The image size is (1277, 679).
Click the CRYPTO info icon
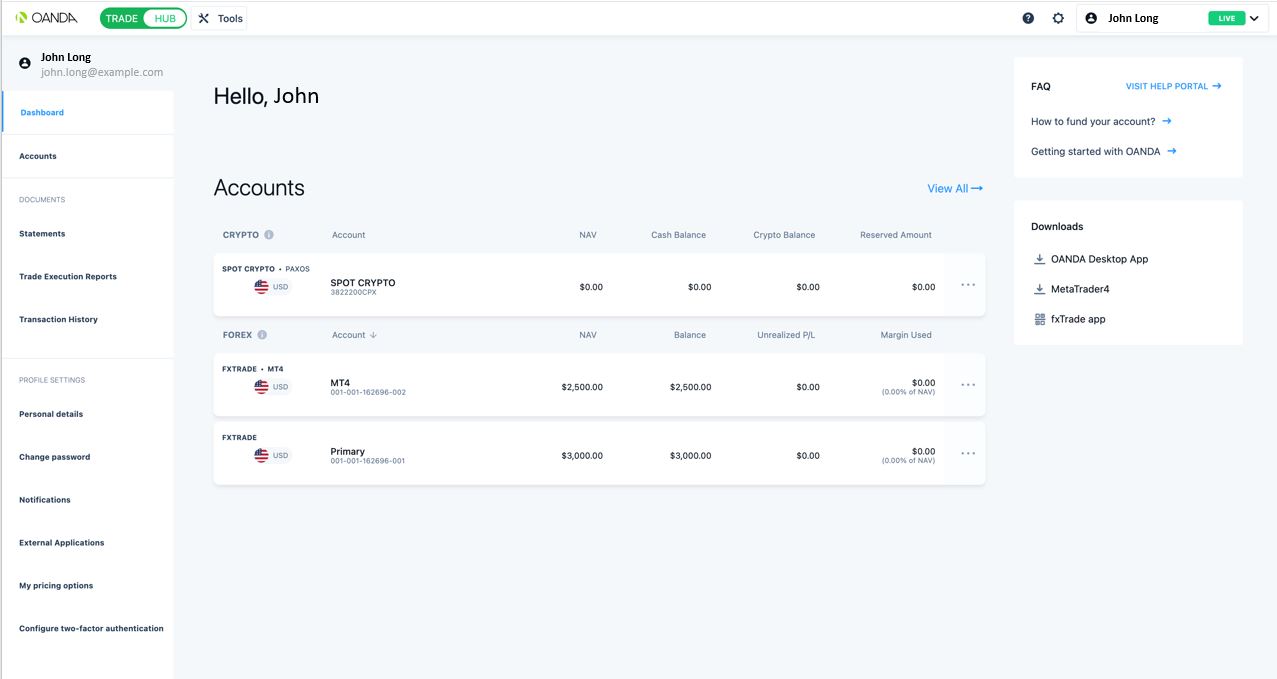269,235
